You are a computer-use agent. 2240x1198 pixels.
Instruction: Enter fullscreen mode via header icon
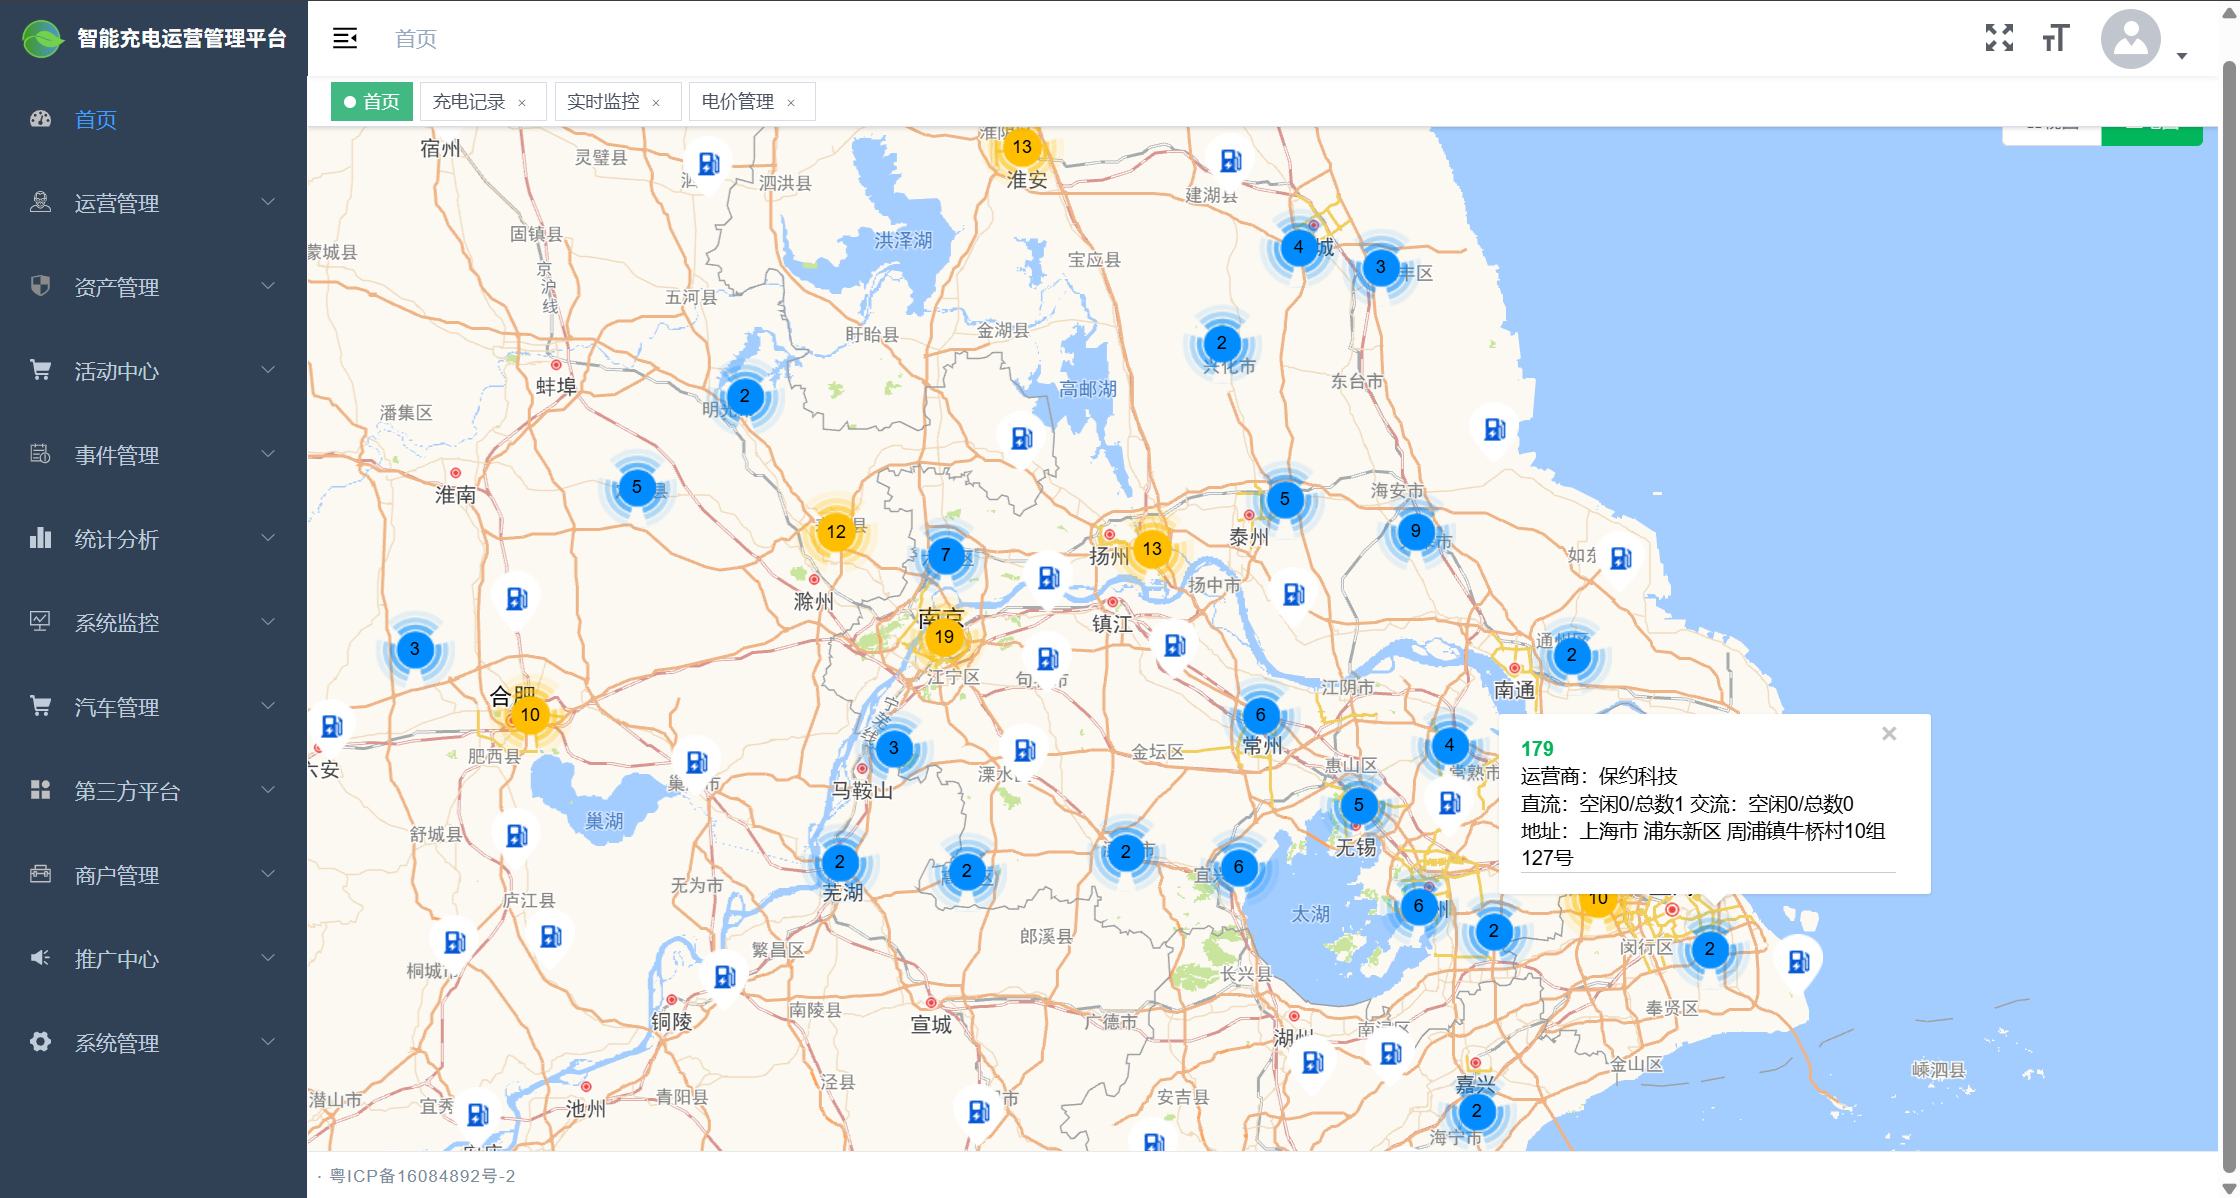[1999, 38]
